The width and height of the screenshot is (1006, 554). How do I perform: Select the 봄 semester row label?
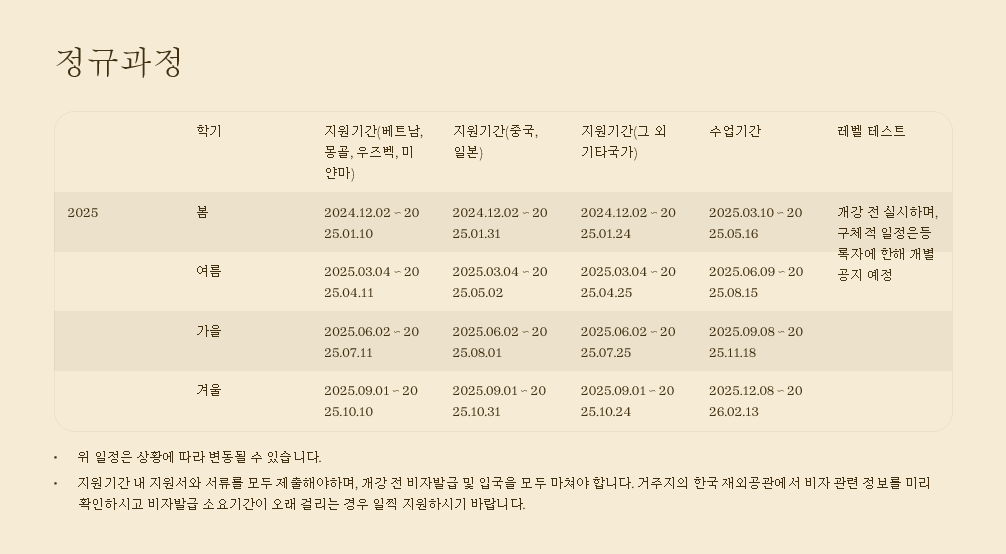click(202, 213)
